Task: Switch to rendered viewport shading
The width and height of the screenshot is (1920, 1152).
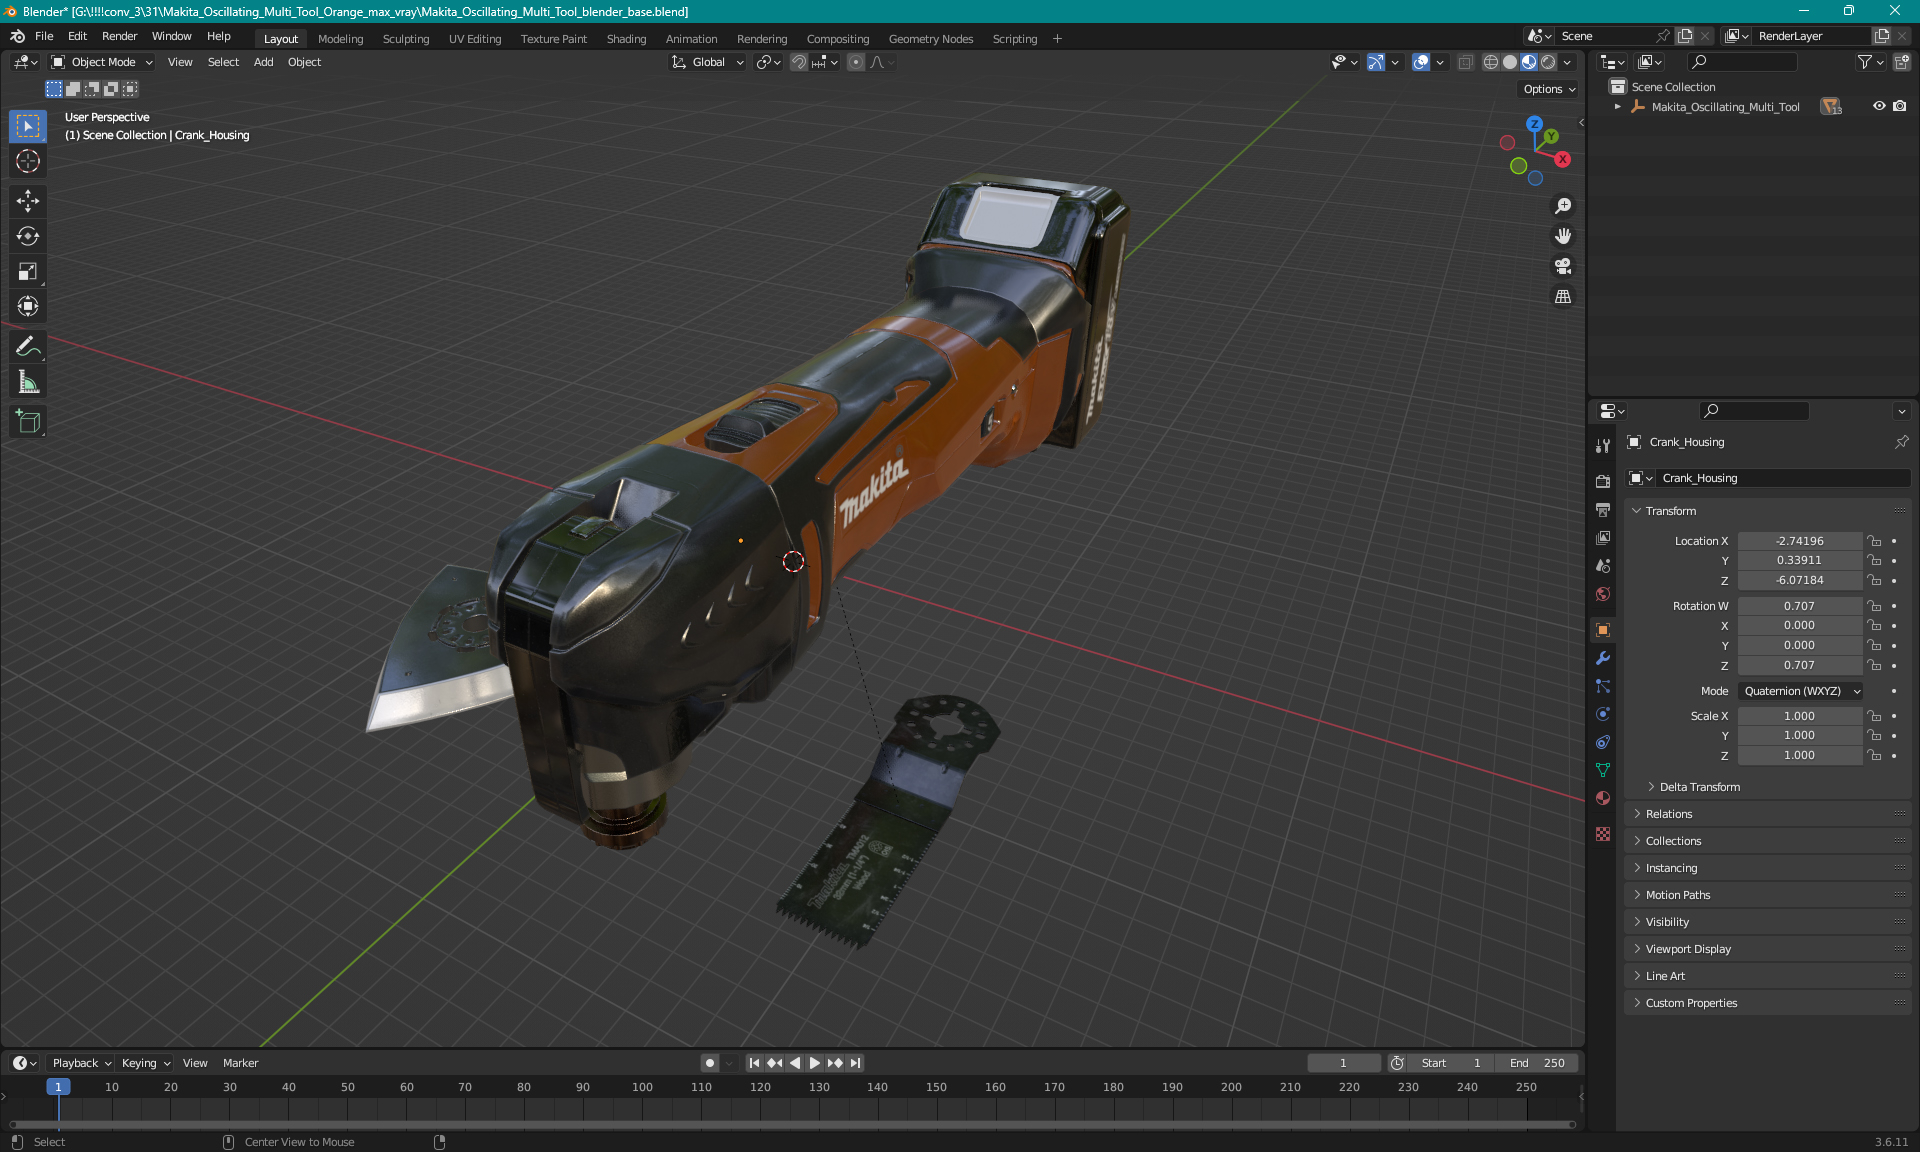Action: (x=1548, y=62)
